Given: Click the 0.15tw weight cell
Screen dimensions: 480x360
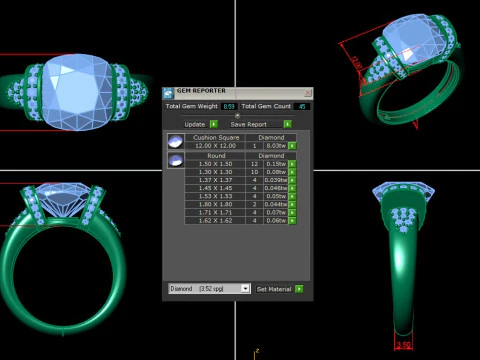Looking at the screenshot, I should (x=276, y=164).
